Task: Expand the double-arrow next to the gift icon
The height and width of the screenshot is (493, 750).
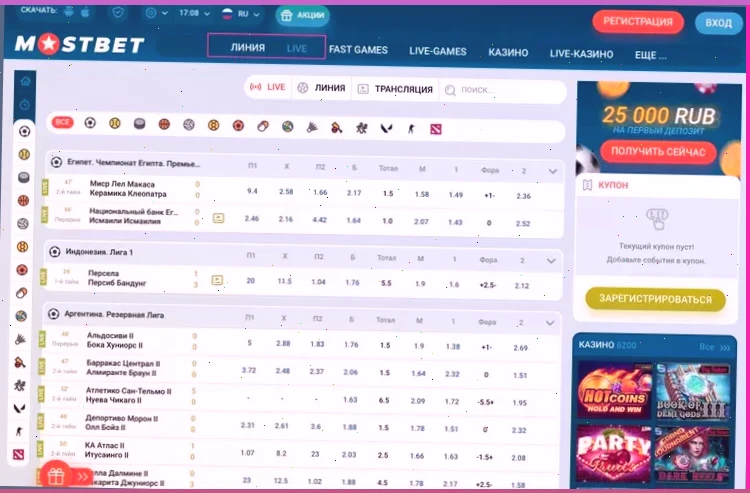Action: (x=82, y=476)
